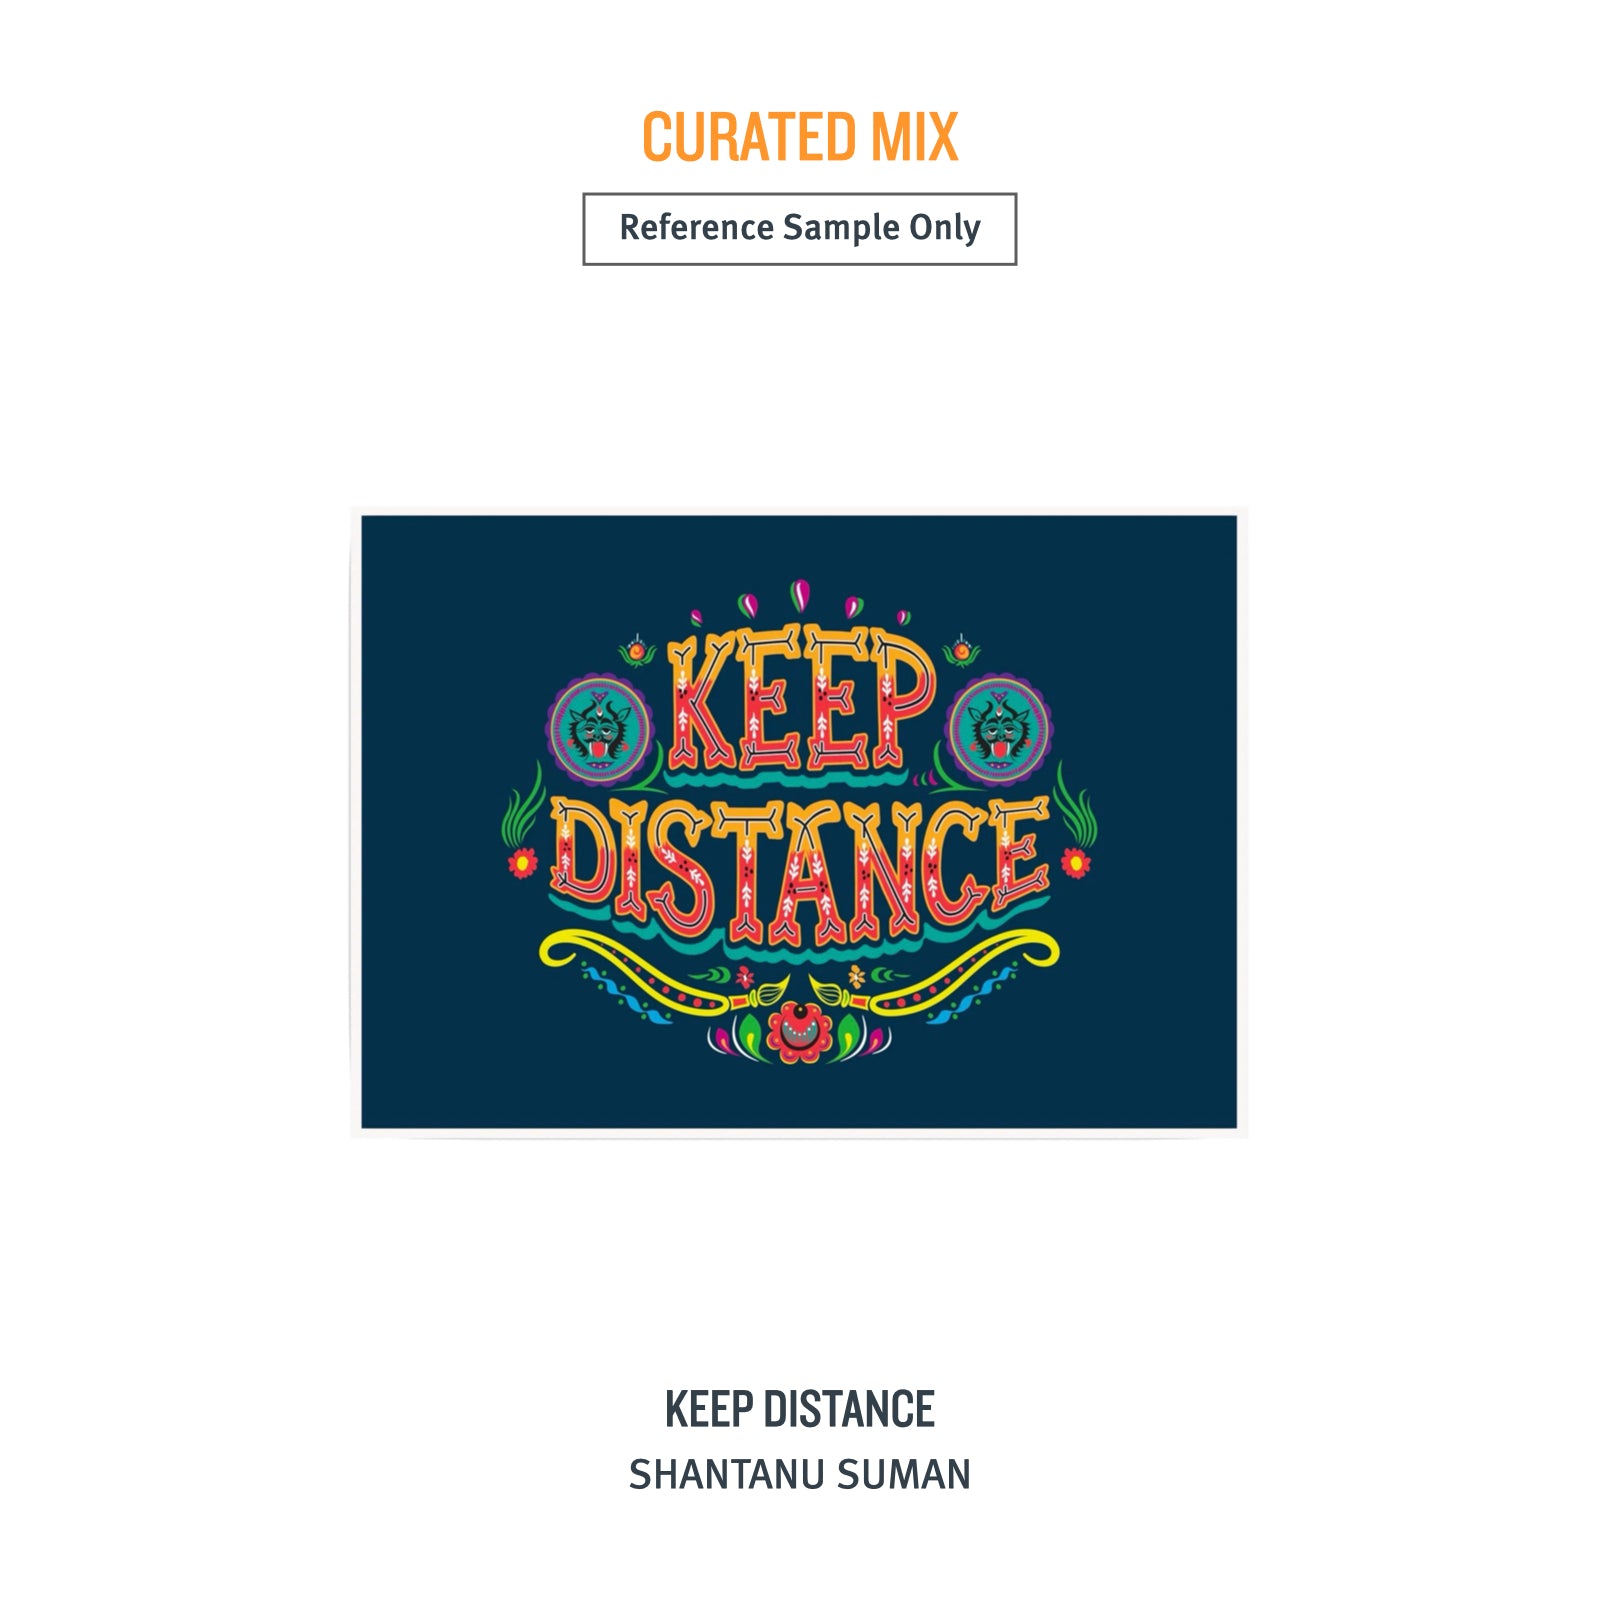Click the word KEEP in the artwork
Image resolution: width=1600 pixels, height=1600 pixels.
[801, 697]
